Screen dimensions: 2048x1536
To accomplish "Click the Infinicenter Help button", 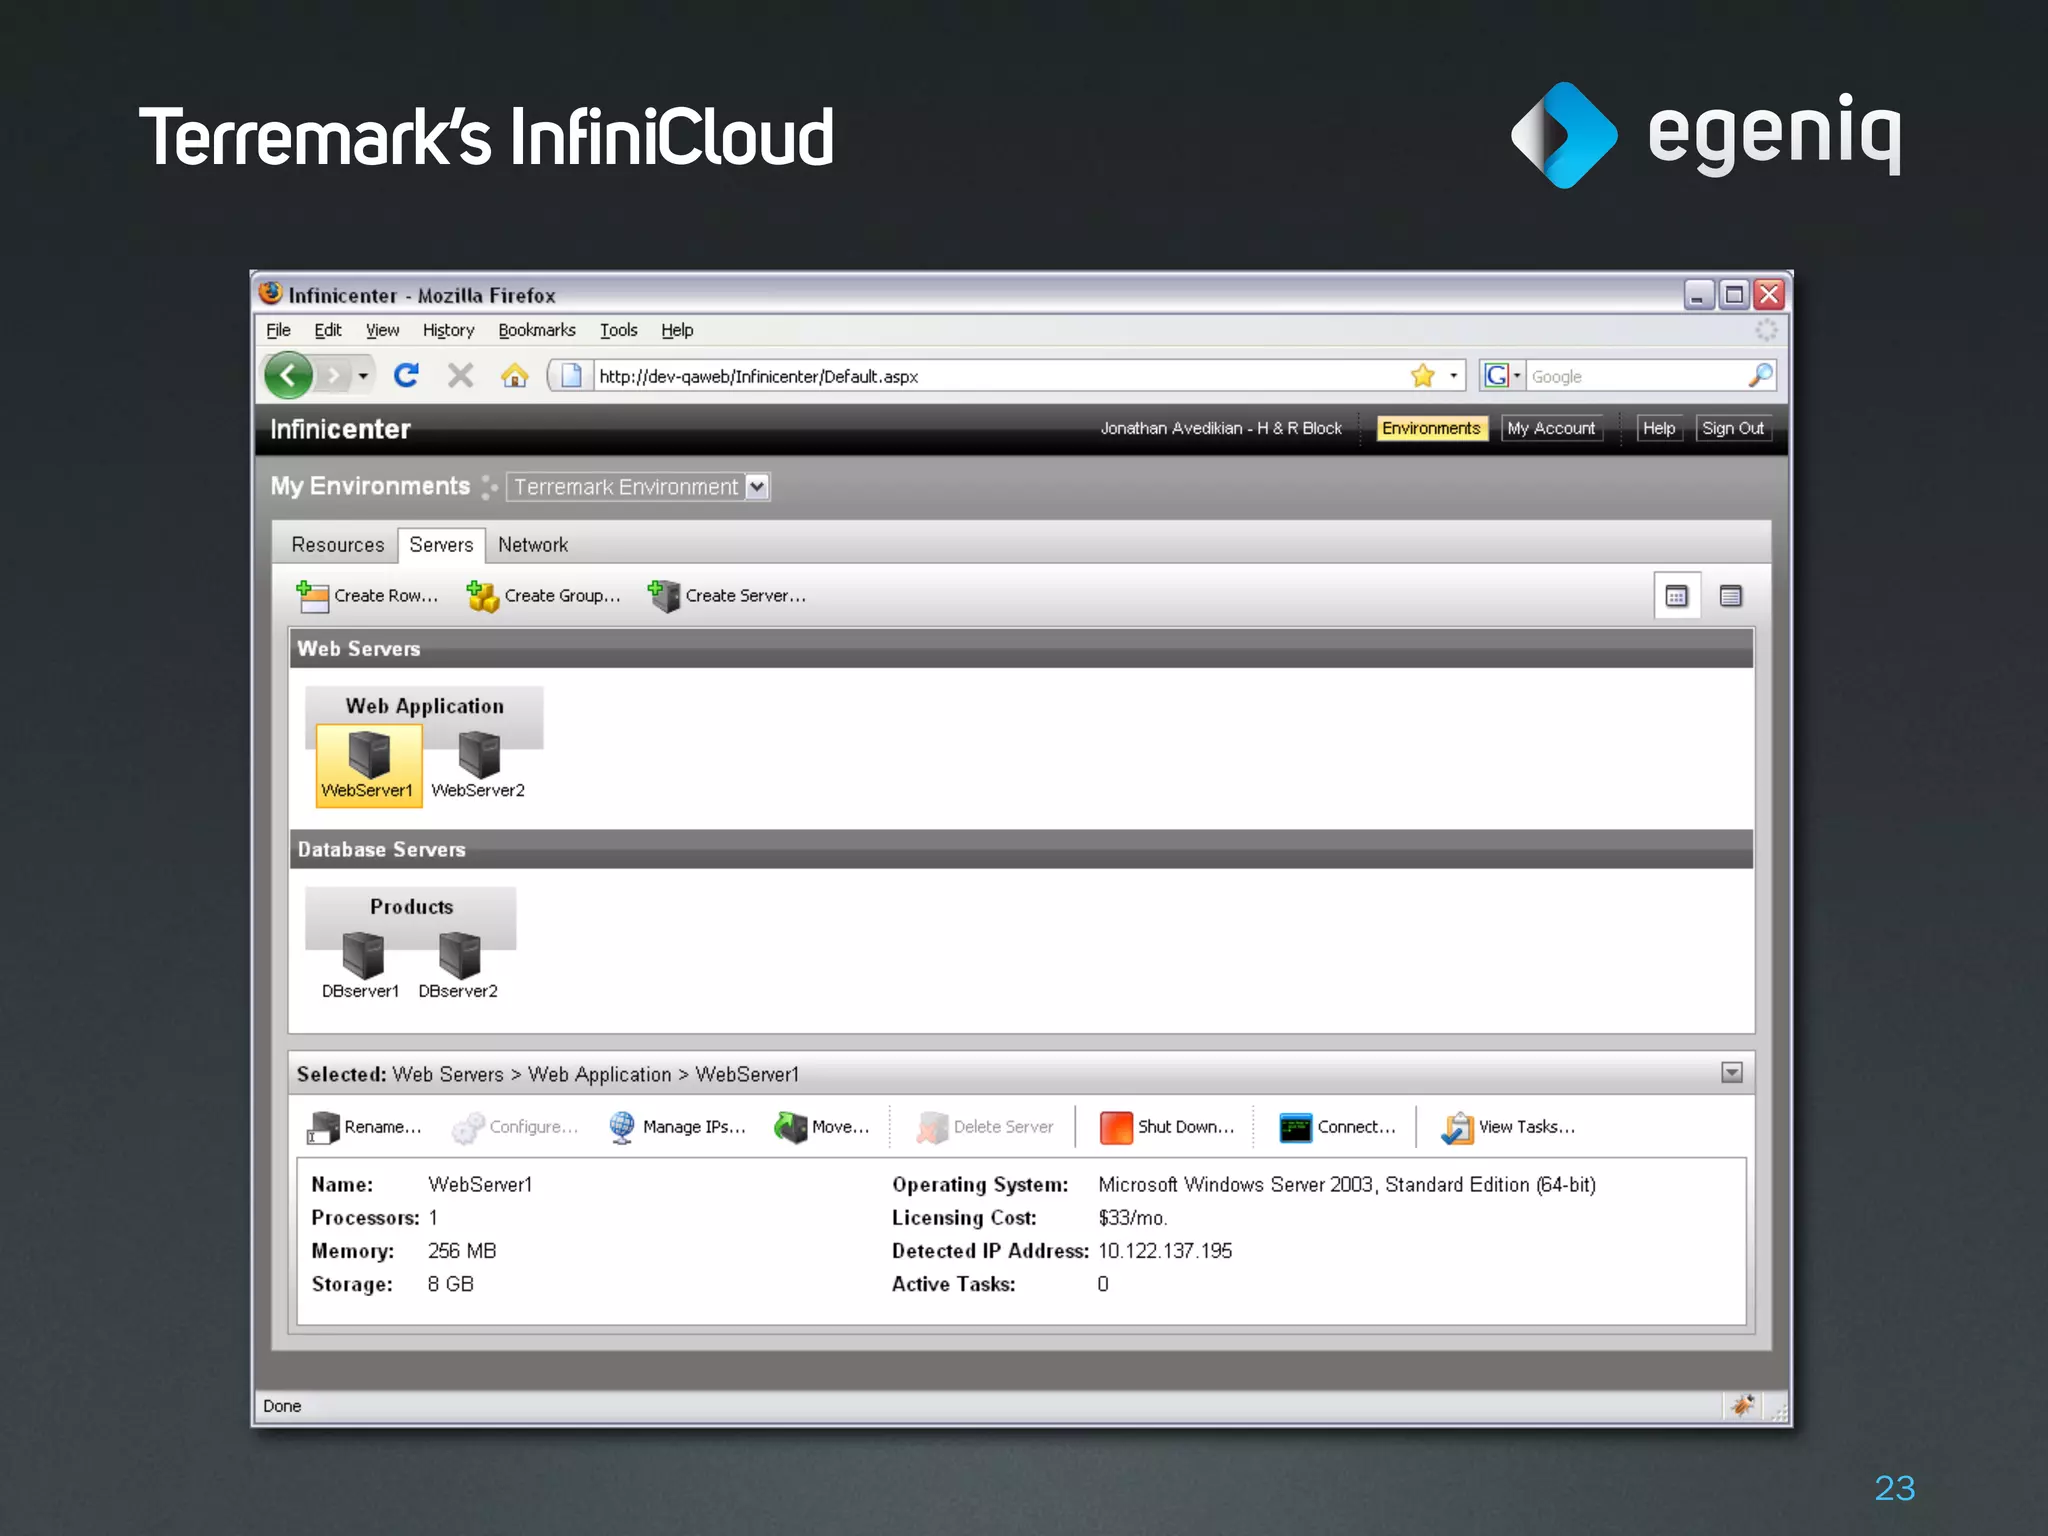I will [1659, 428].
